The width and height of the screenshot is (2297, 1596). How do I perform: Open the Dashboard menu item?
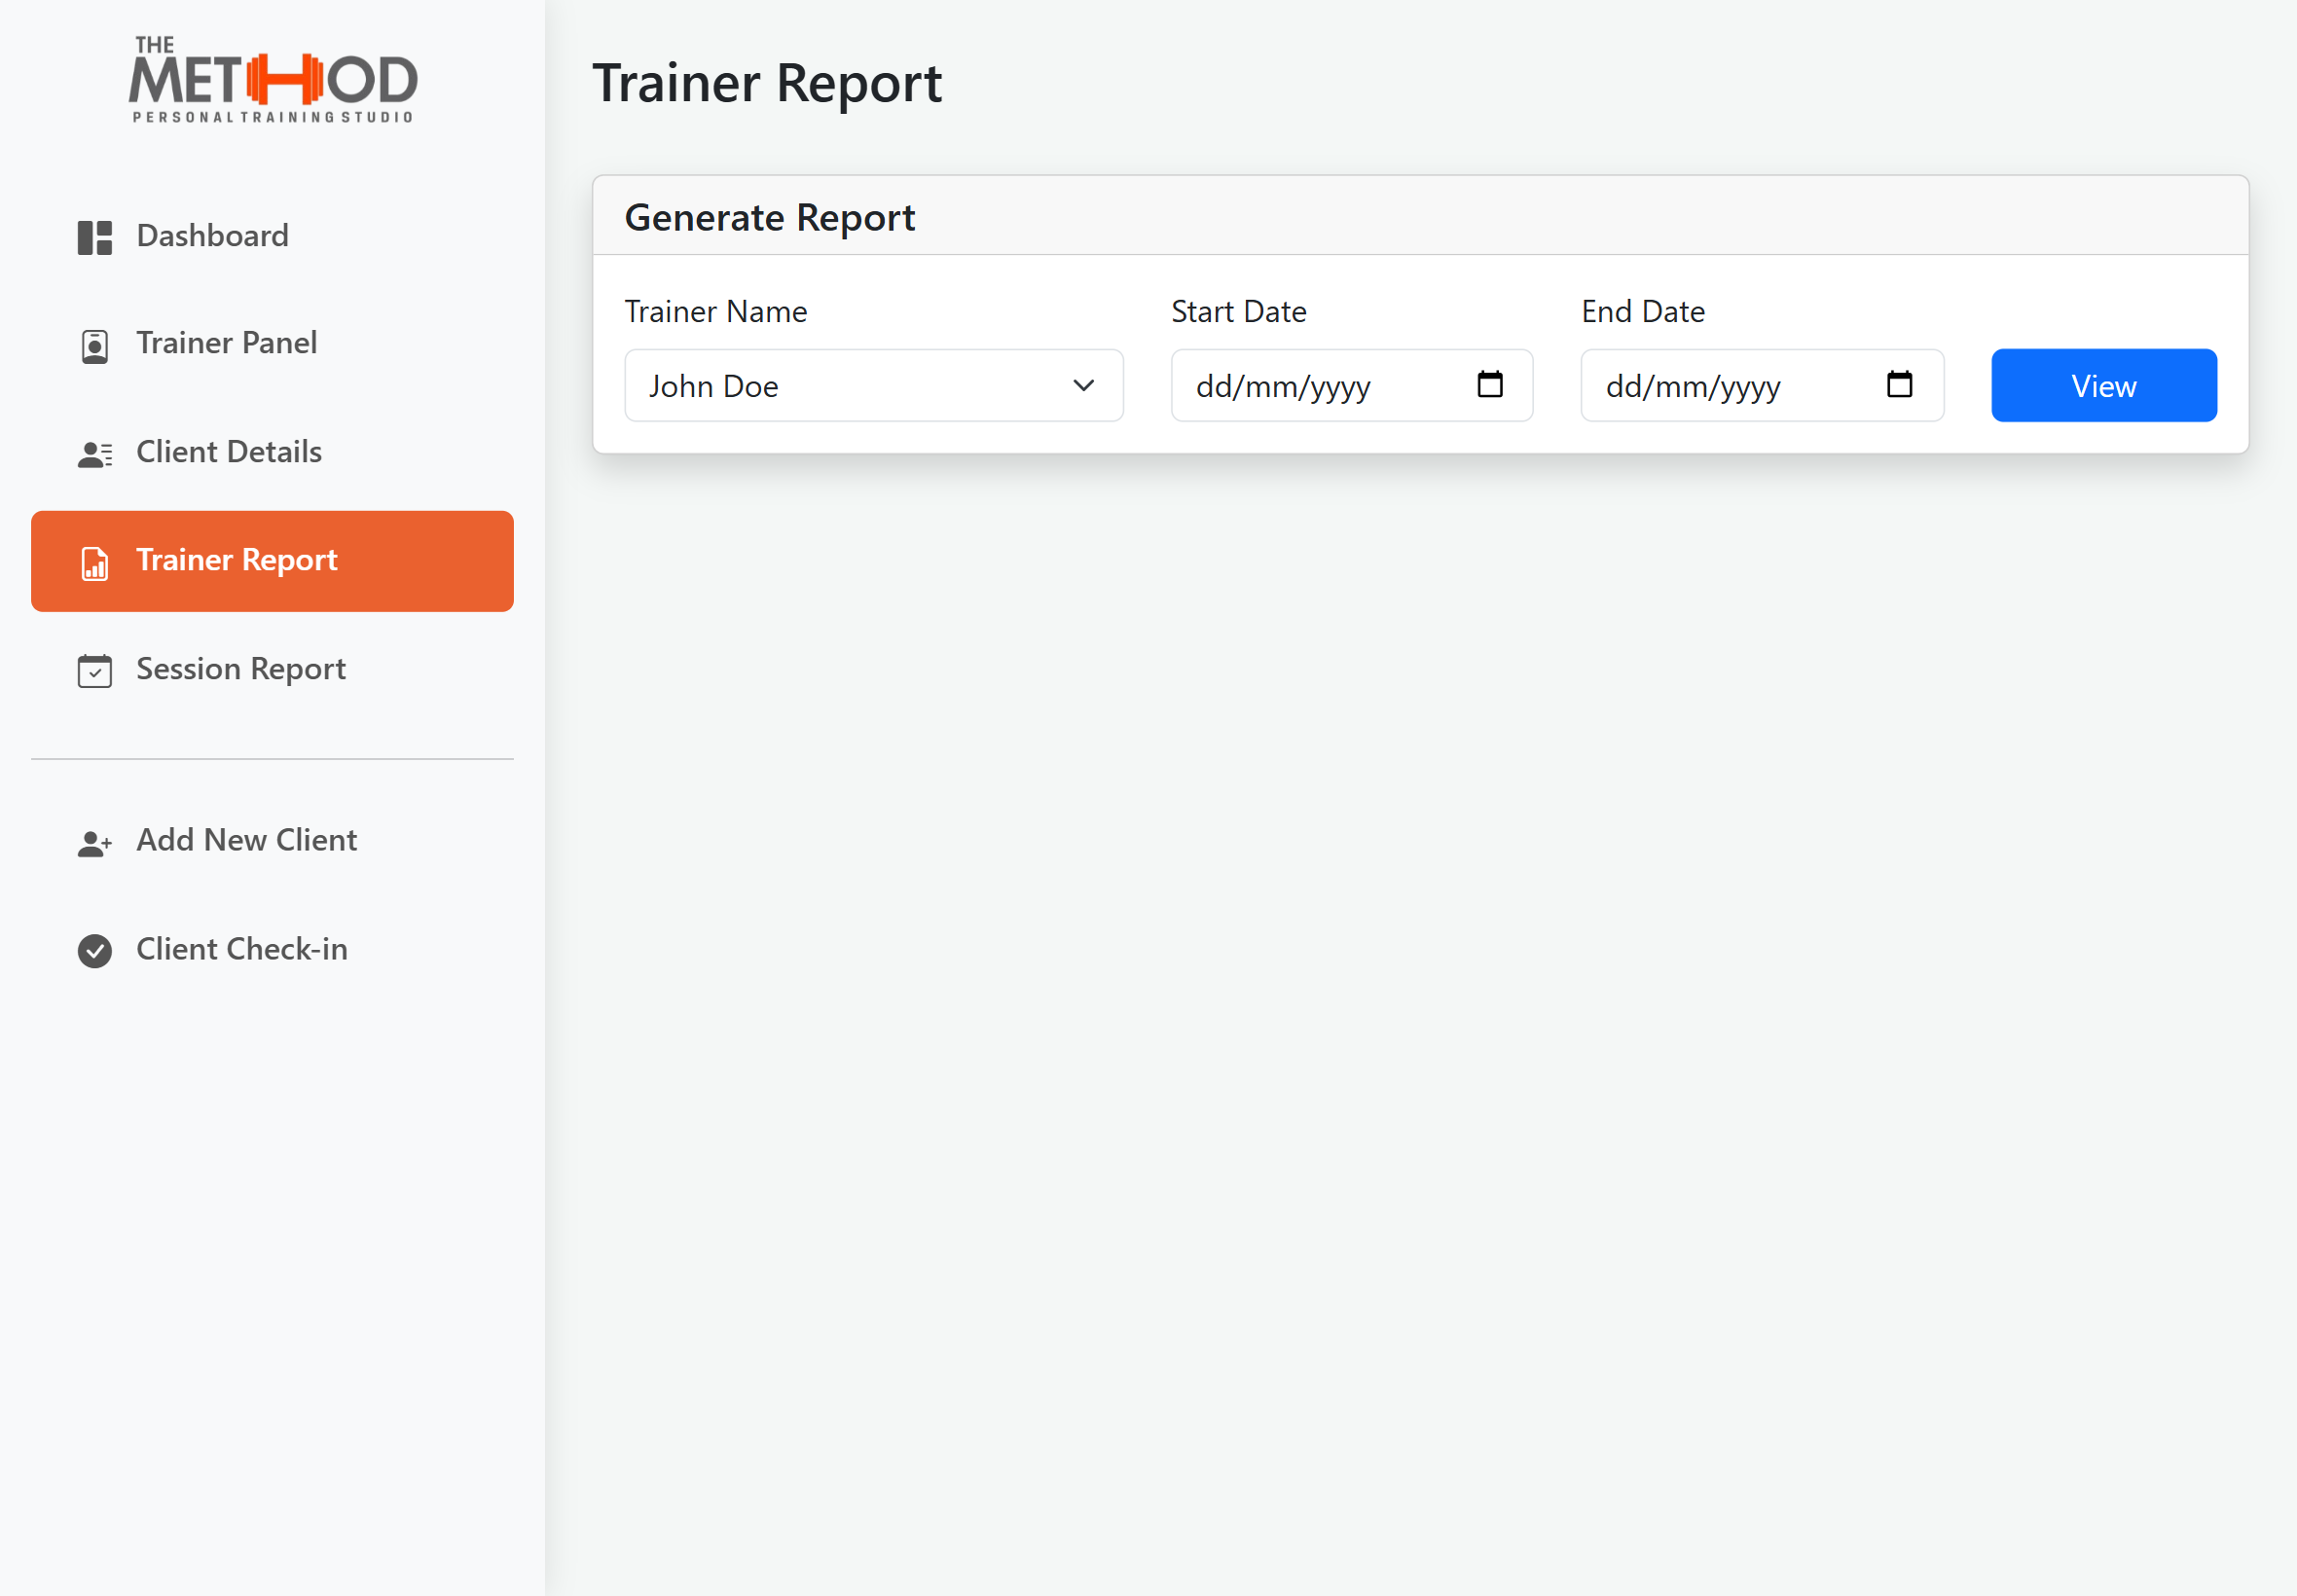(x=212, y=236)
